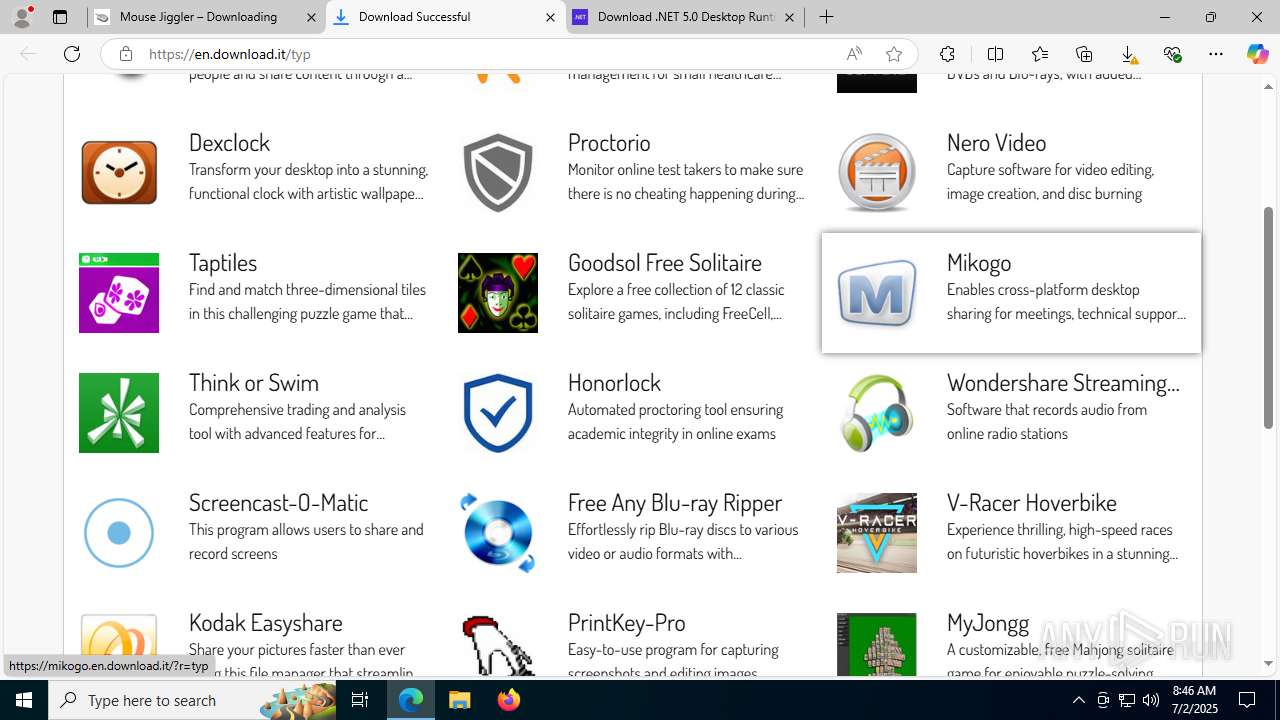Open Split screen view
The width and height of the screenshot is (1280, 720).
[x=995, y=54]
